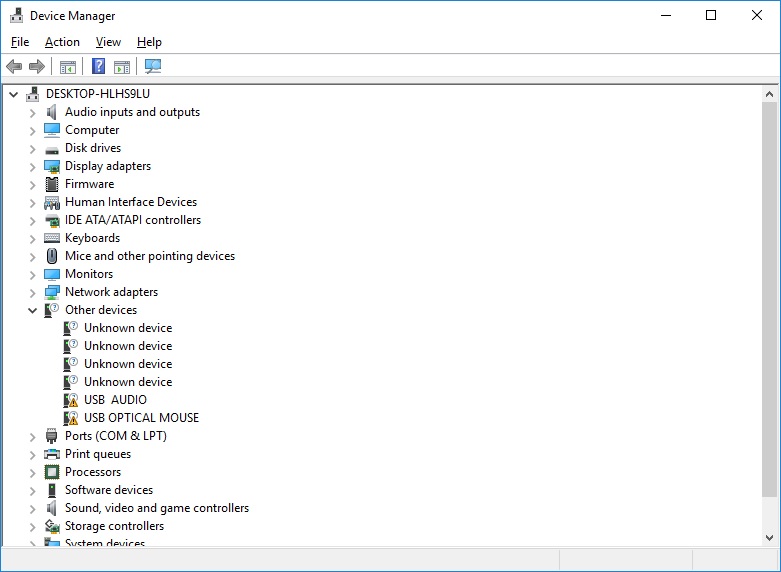Click the Human Interface Devices icon
781x572 pixels.
click(x=52, y=202)
